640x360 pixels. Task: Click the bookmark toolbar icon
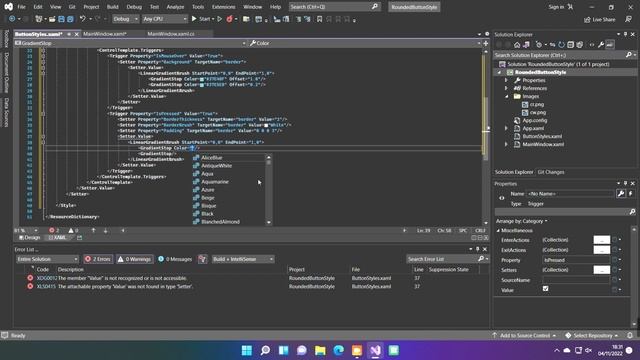pos(320,19)
